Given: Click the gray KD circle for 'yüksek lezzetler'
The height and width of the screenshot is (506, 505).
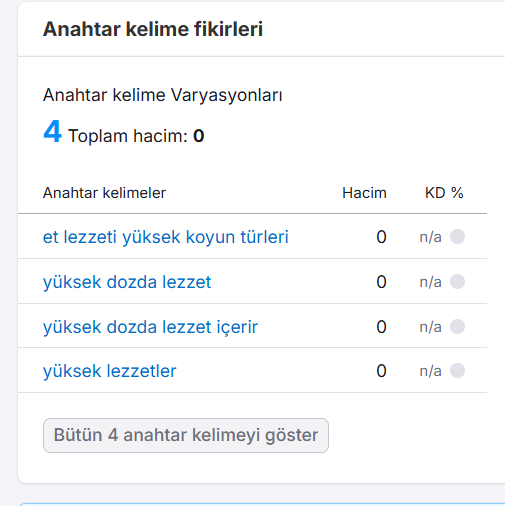Looking at the screenshot, I should pos(457,371).
